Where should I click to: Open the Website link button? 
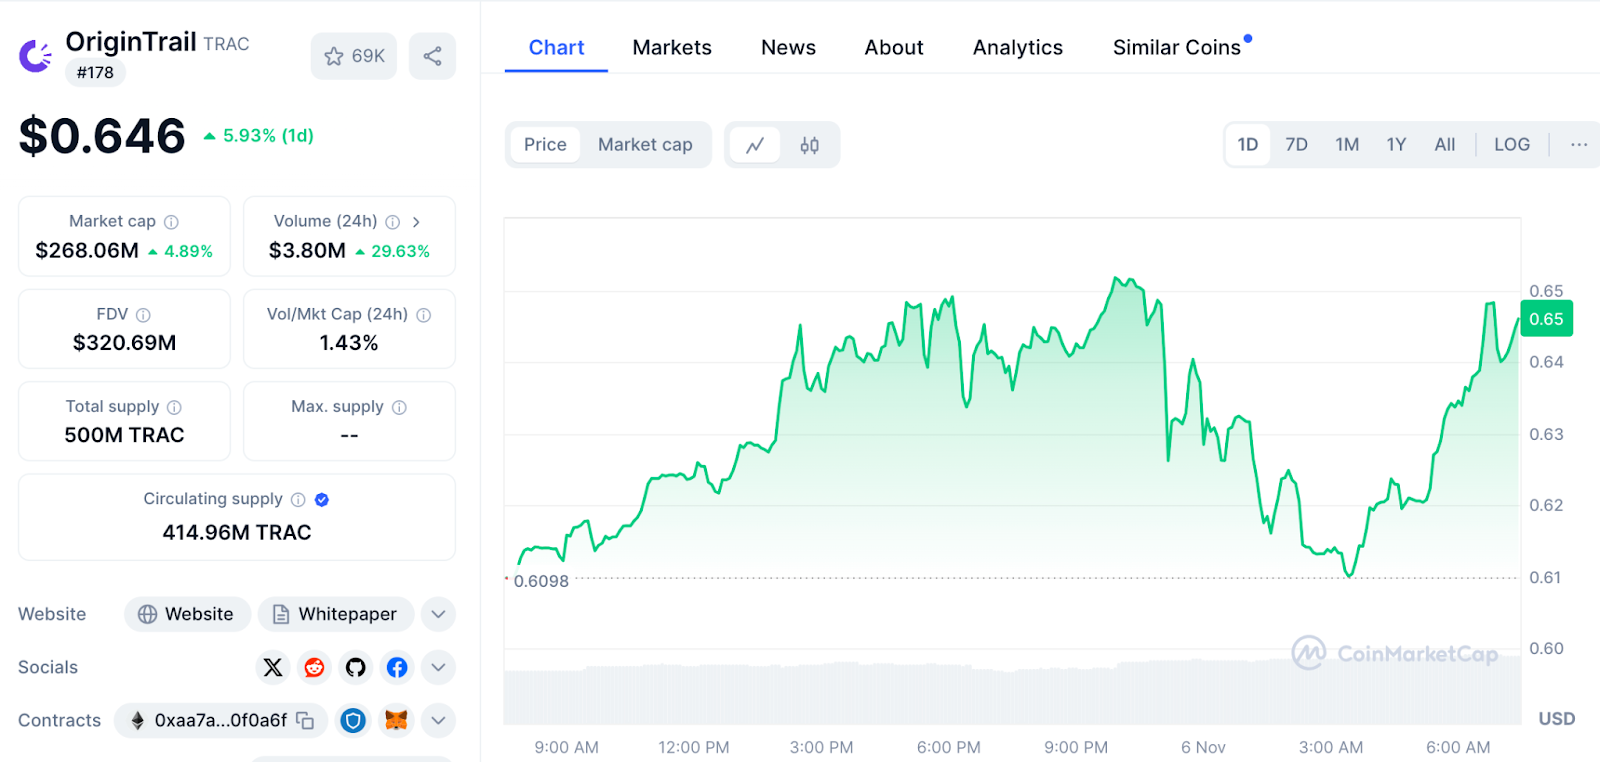[x=186, y=614]
